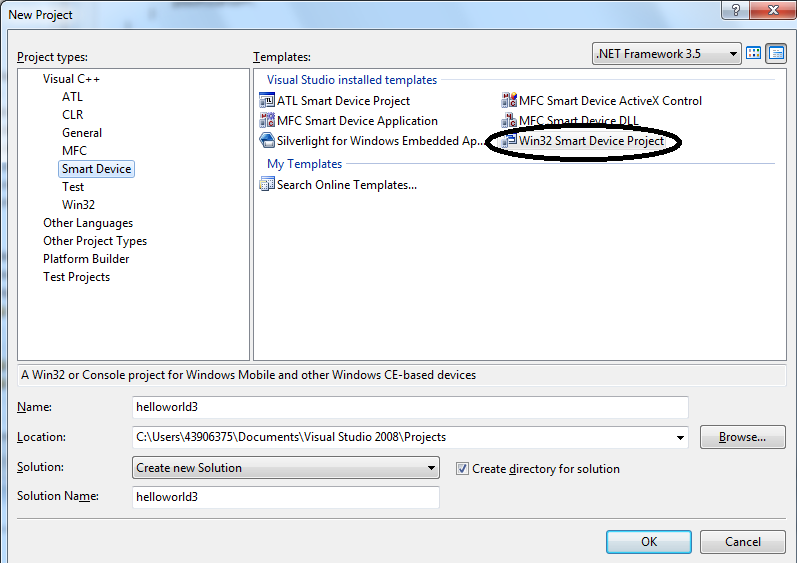The width and height of the screenshot is (797, 563).
Task: Select ATL under Visual C++
Action: click(72, 97)
